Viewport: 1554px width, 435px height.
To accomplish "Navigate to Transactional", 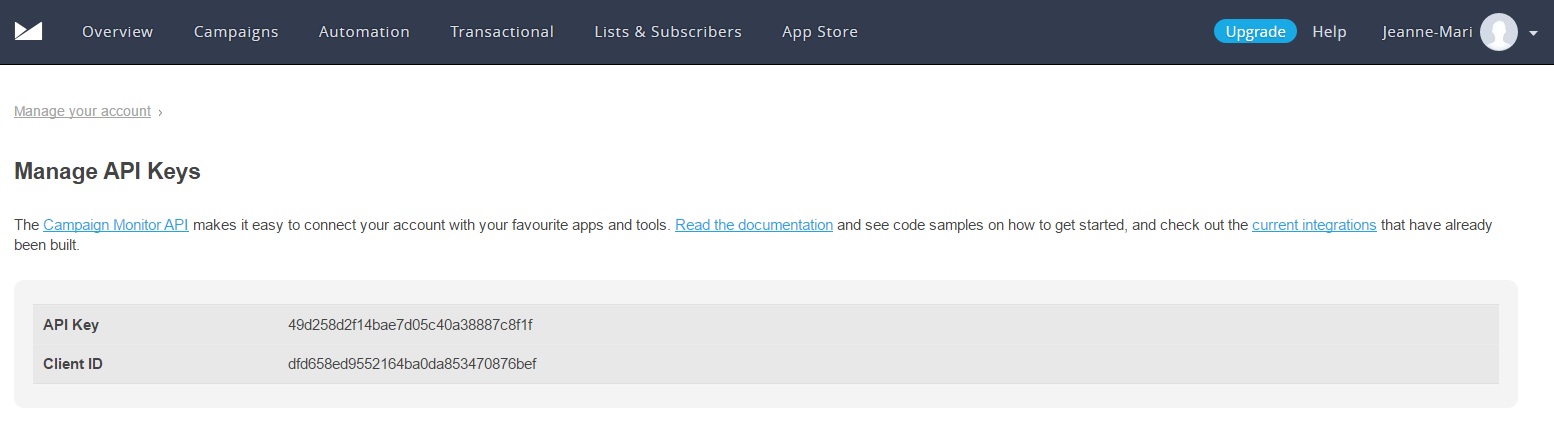I will [502, 32].
